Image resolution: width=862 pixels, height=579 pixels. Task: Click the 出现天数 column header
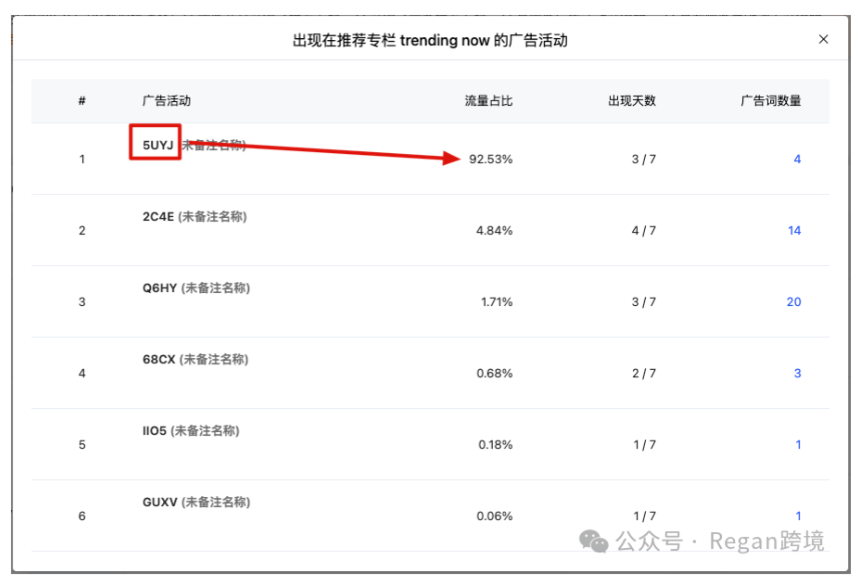point(632,101)
